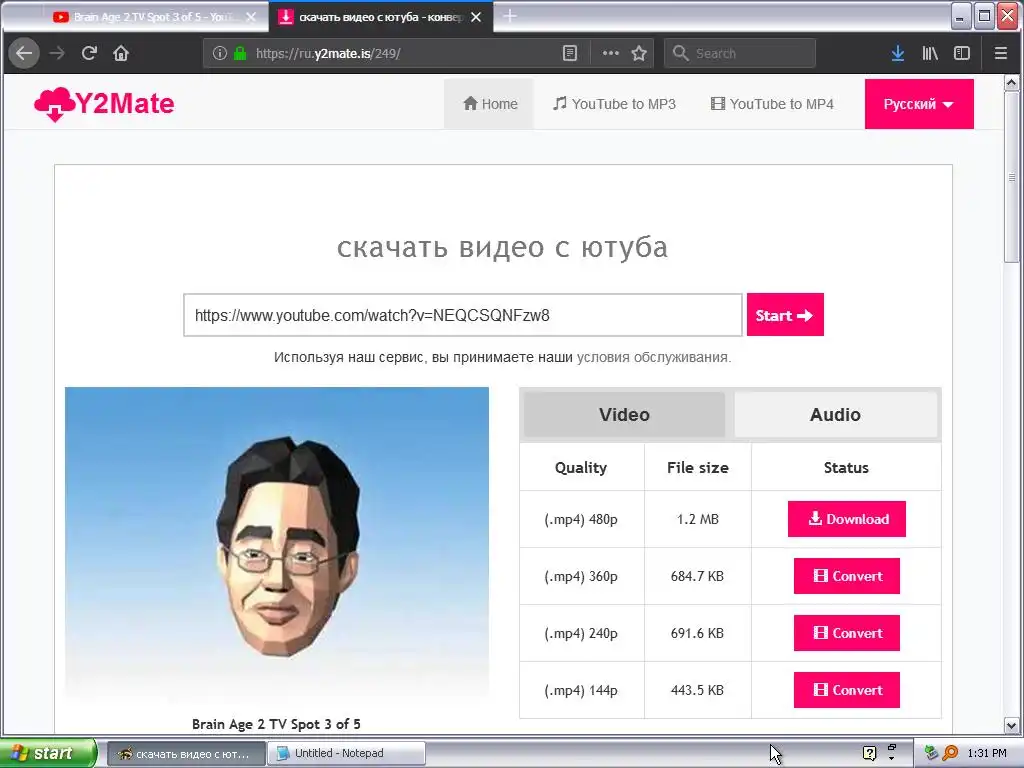
Task: Close the скачать видео с ютуба tab
Action: (x=476, y=18)
